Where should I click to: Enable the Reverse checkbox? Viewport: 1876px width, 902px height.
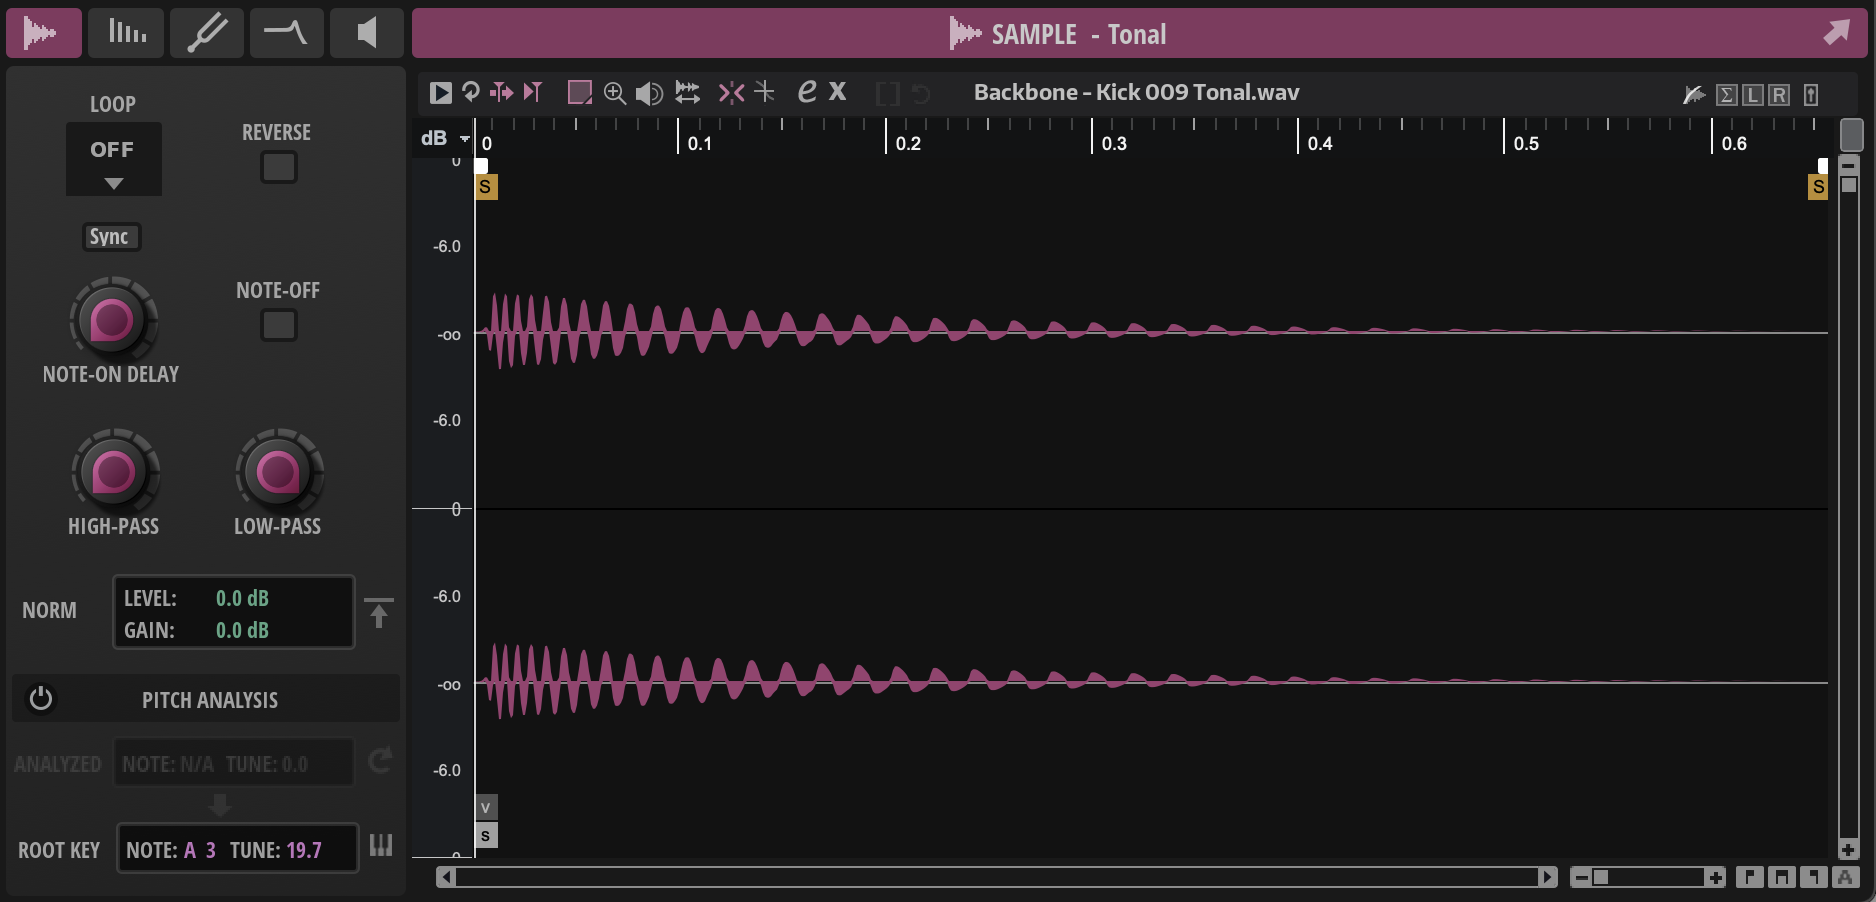pos(278,167)
